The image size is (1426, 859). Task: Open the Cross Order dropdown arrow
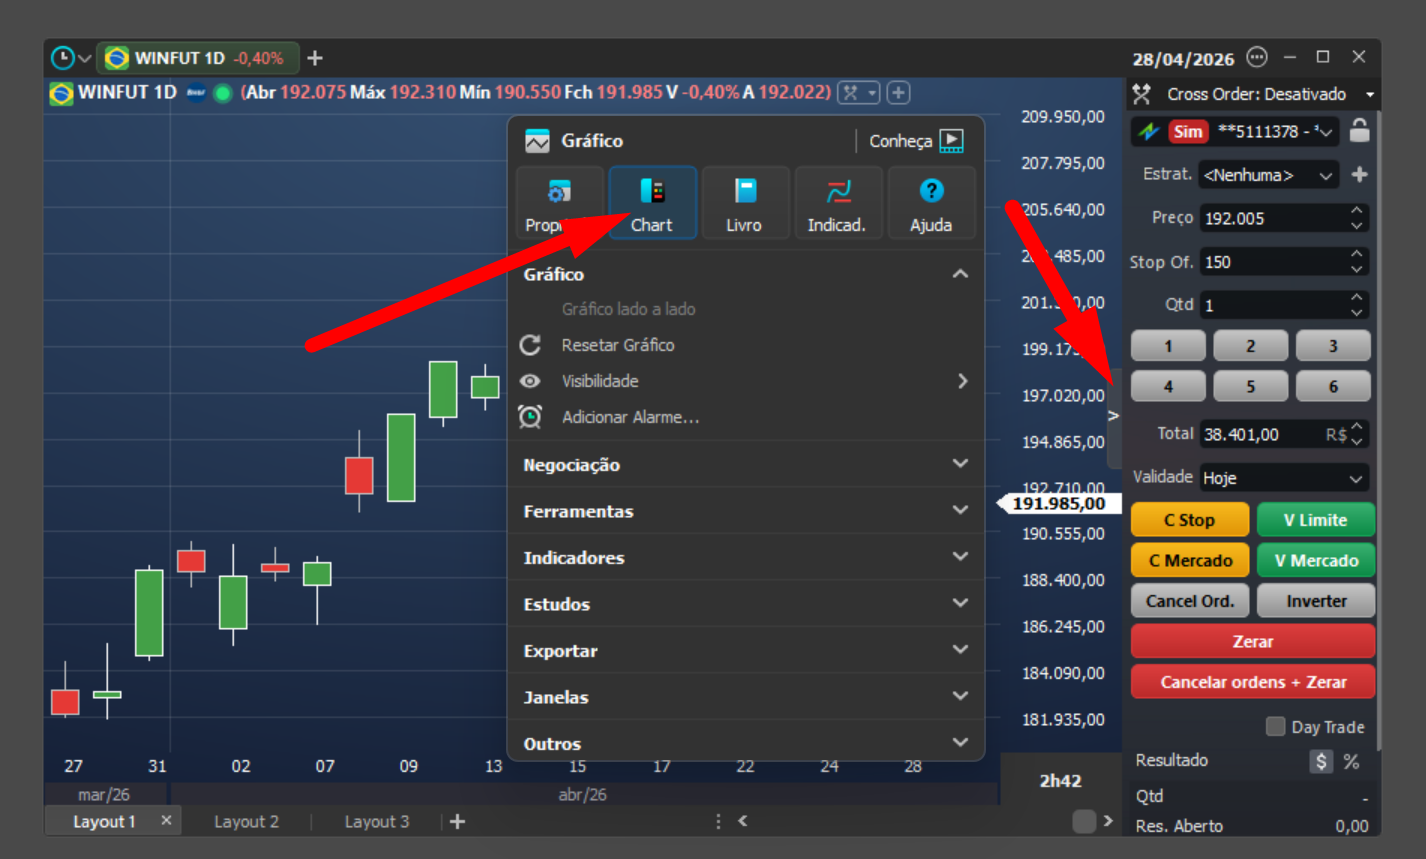point(1370,94)
